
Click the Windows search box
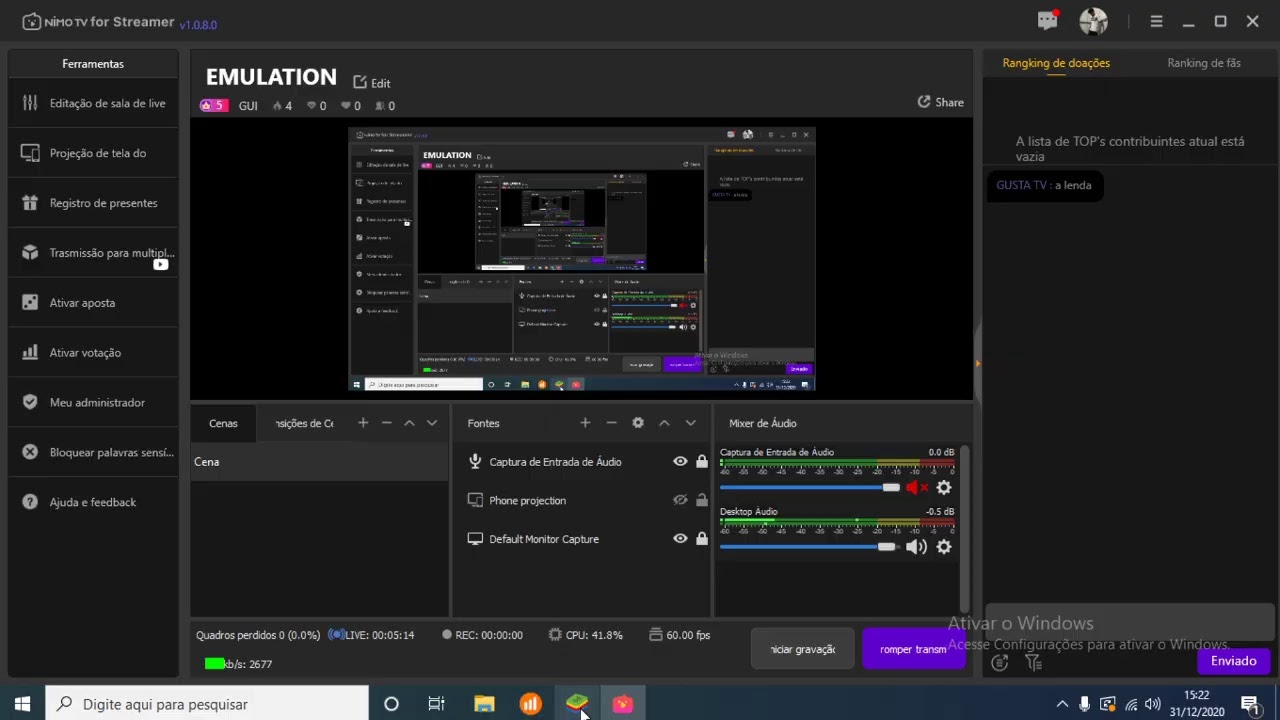click(207, 704)
